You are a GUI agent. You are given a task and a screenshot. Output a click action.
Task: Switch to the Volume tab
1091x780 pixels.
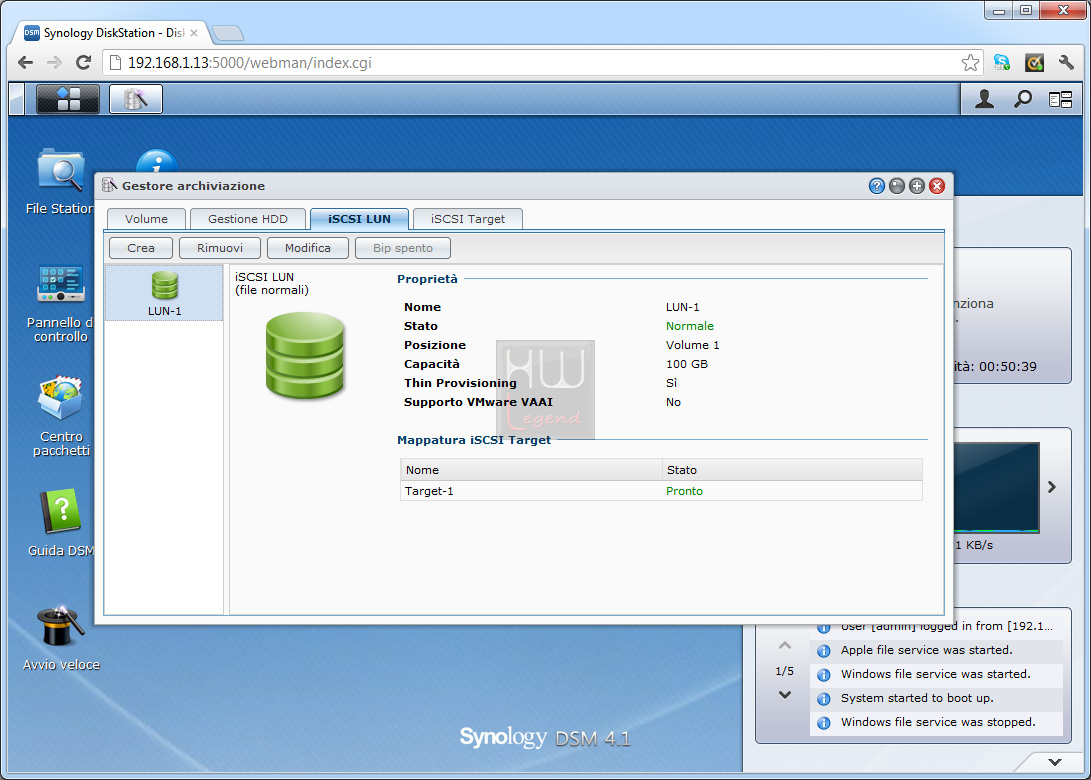tap(146, 218)
